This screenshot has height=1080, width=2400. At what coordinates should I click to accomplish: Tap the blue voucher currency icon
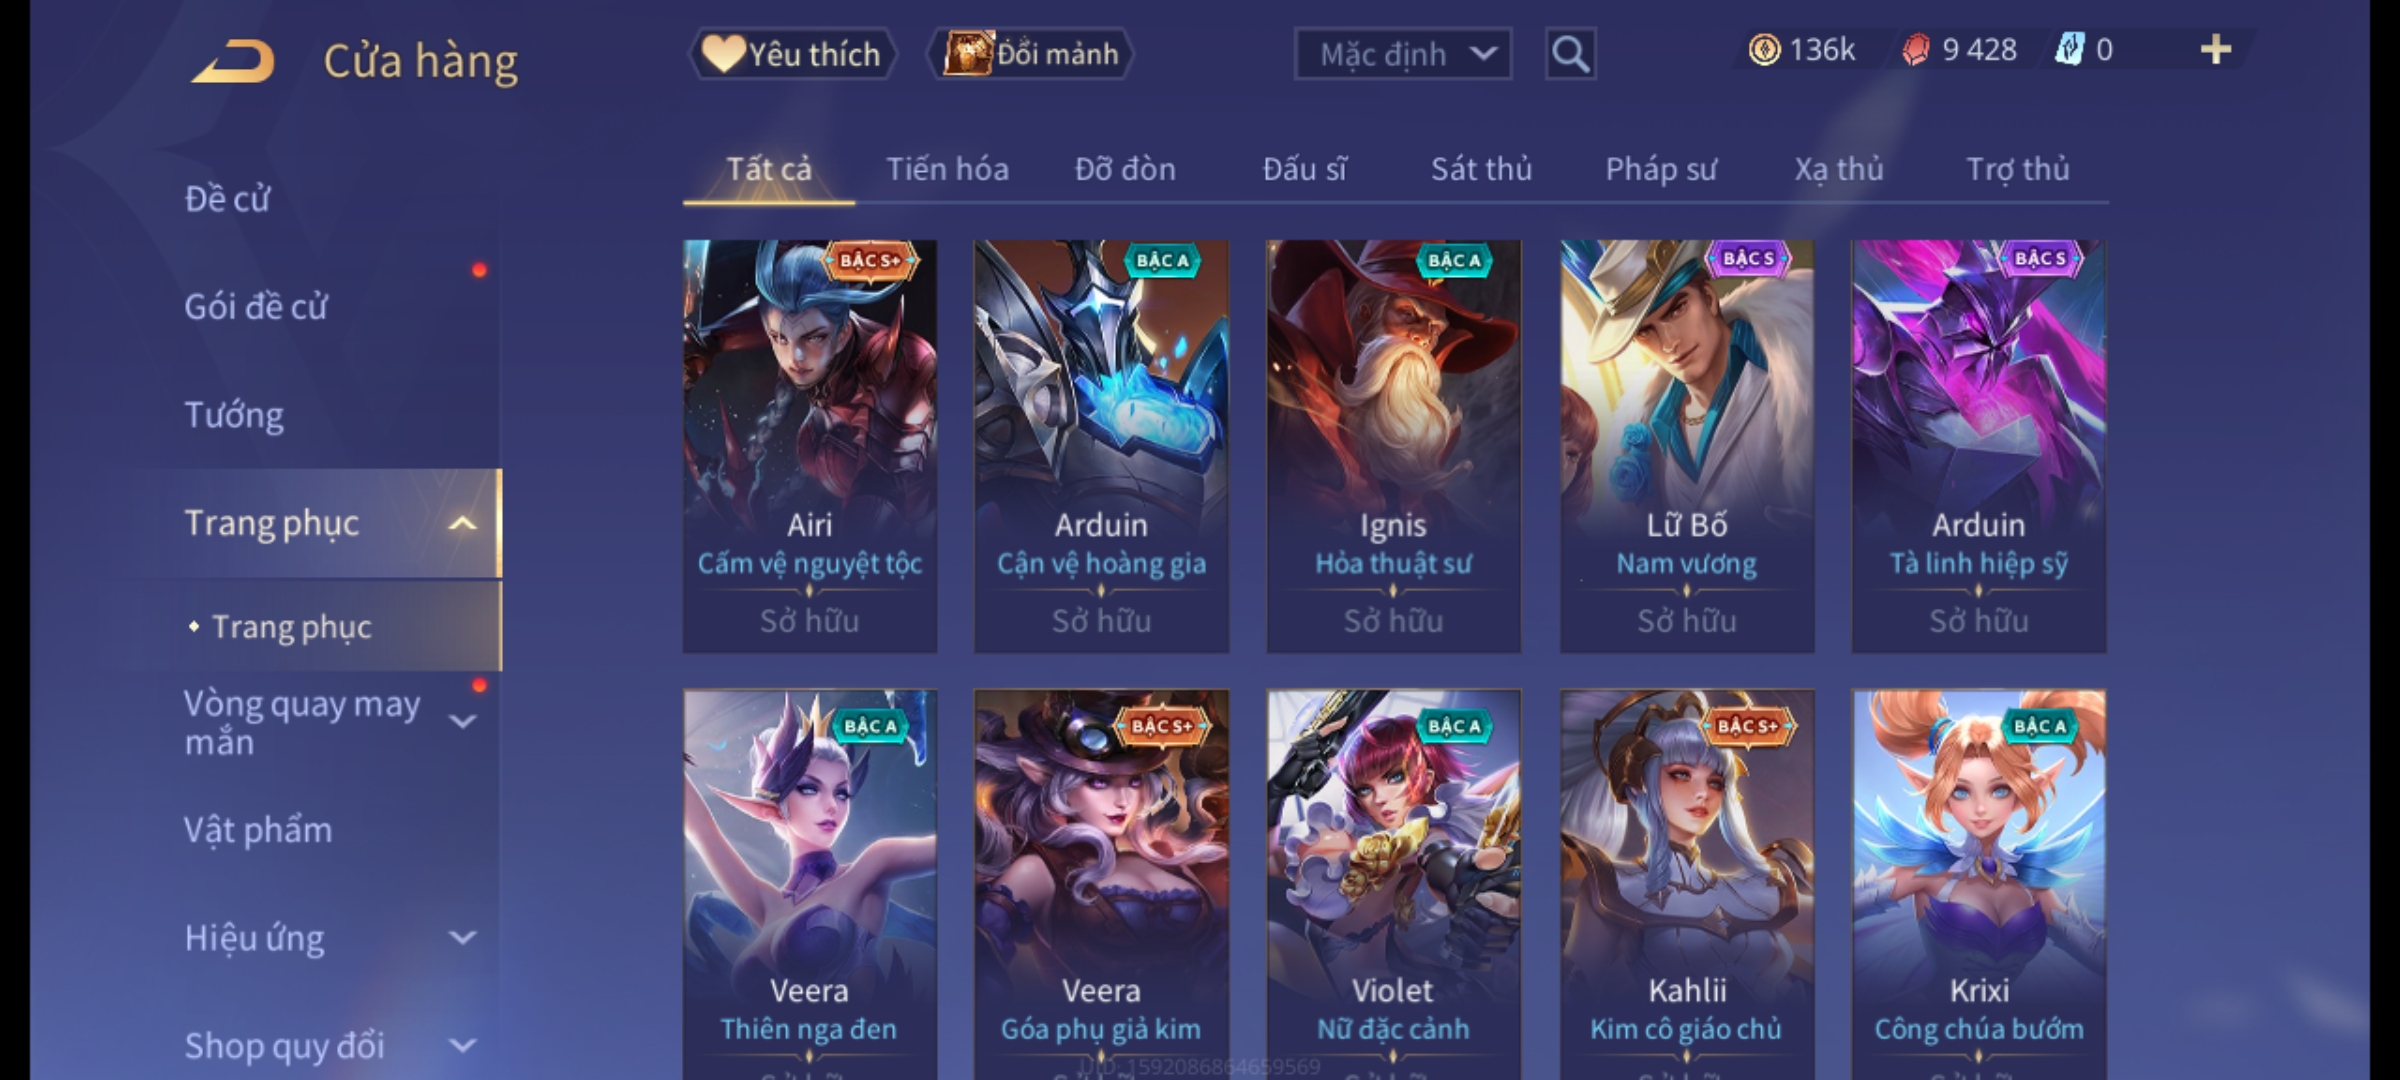(x=2068, y=50)
